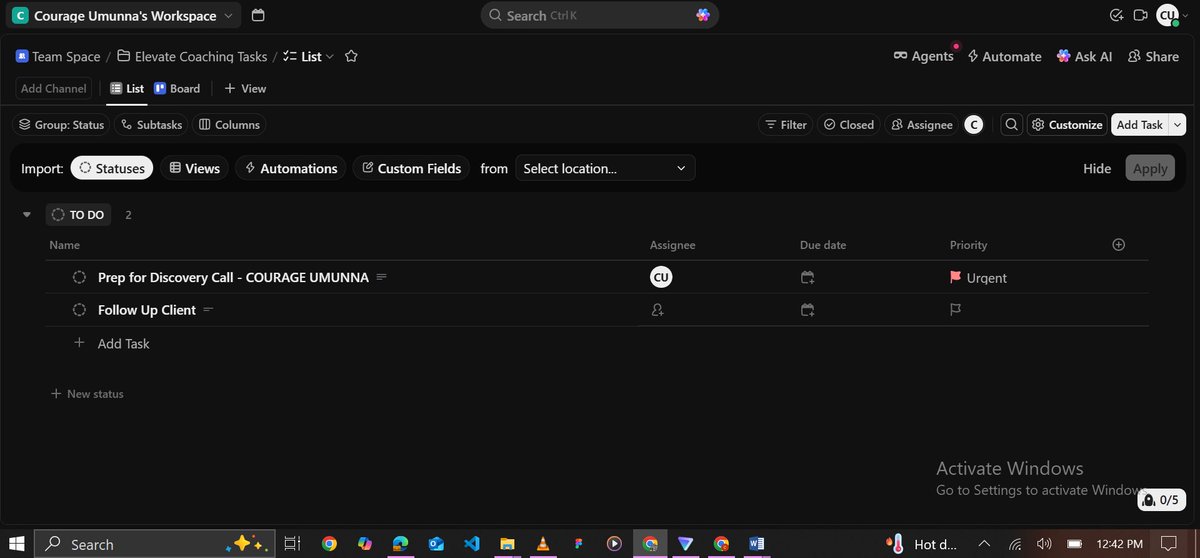Select Statuses import option
The image size is (1200, 558).
[x=112, y=168]
